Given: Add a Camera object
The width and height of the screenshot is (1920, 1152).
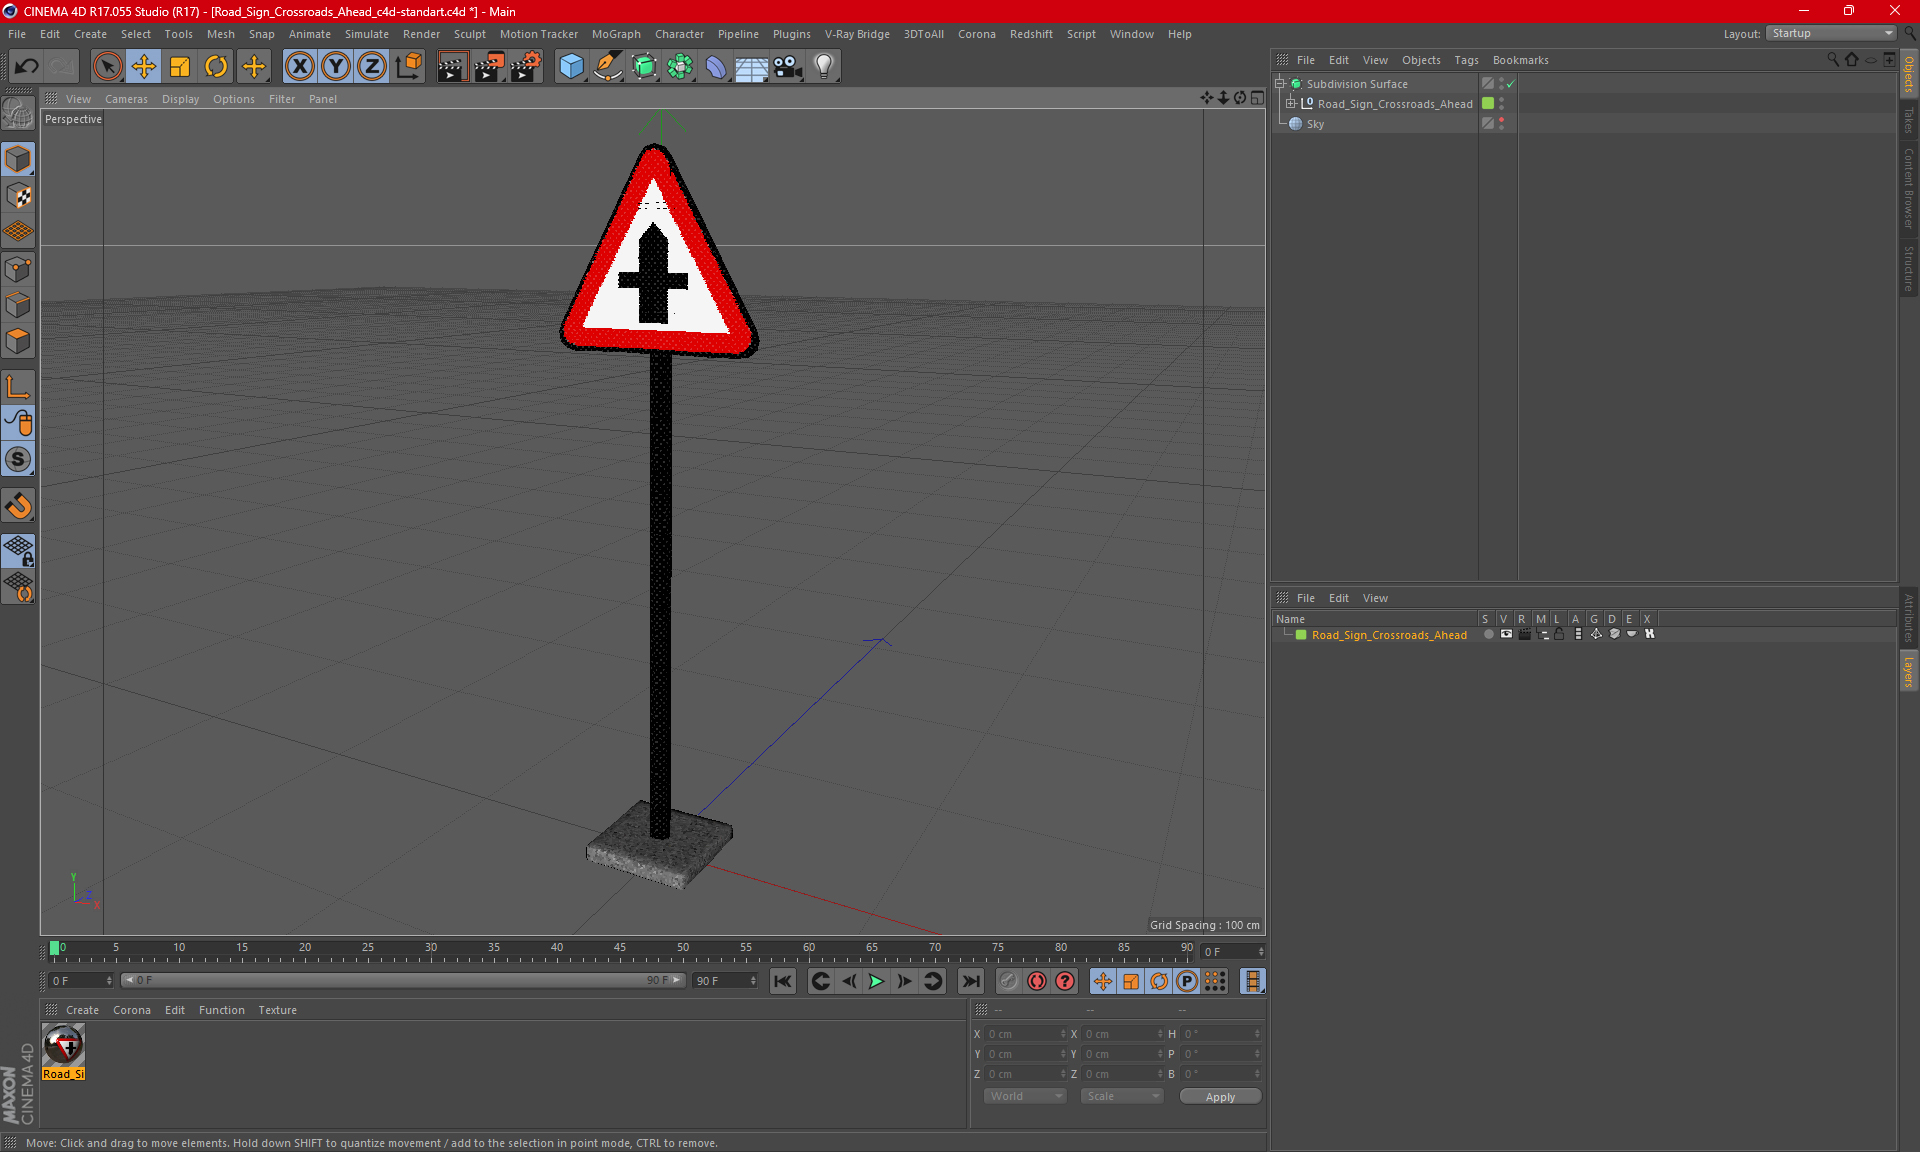Looking at the screenshot, I should tap(787, 66).
